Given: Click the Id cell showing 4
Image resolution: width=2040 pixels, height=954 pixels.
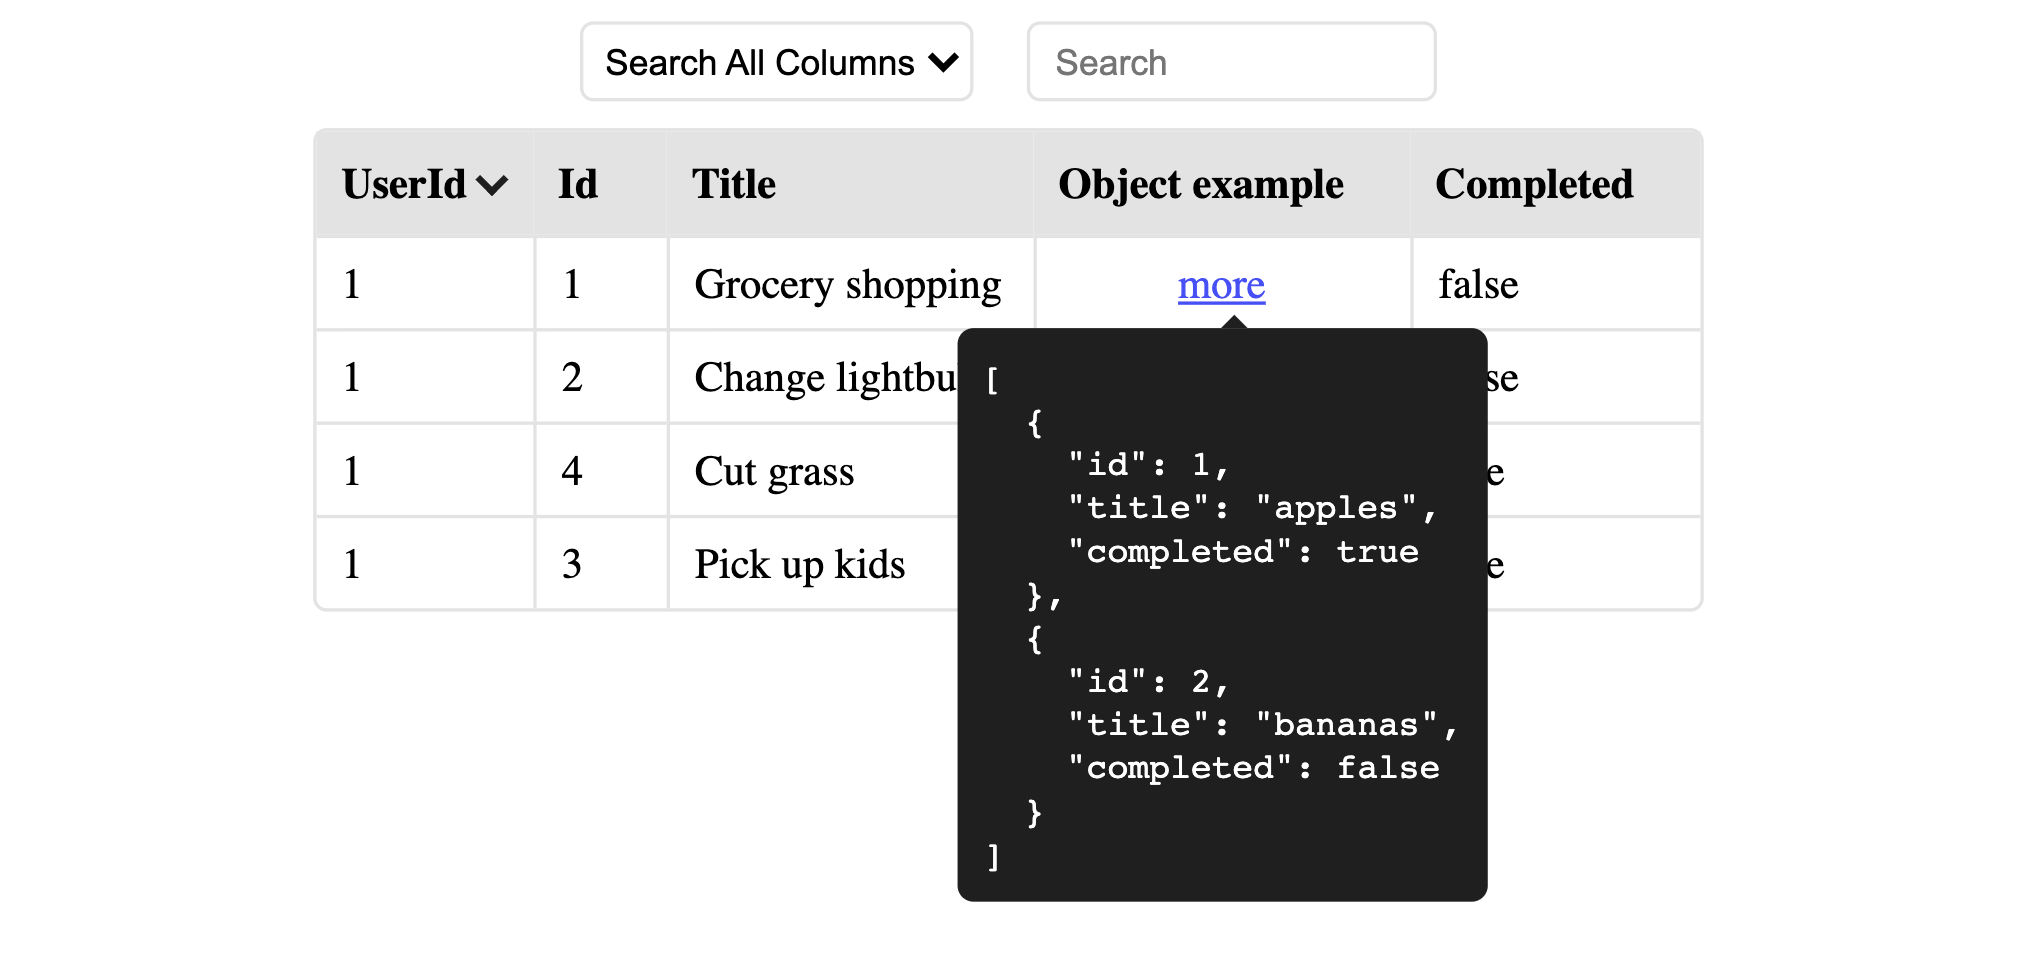Looking at the screenshot, I should tap(572, 471).
